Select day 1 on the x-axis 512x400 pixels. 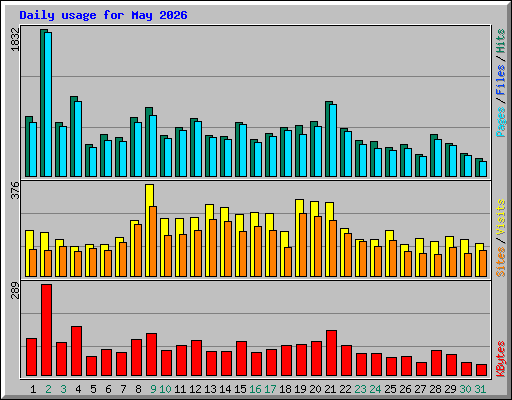33,389
